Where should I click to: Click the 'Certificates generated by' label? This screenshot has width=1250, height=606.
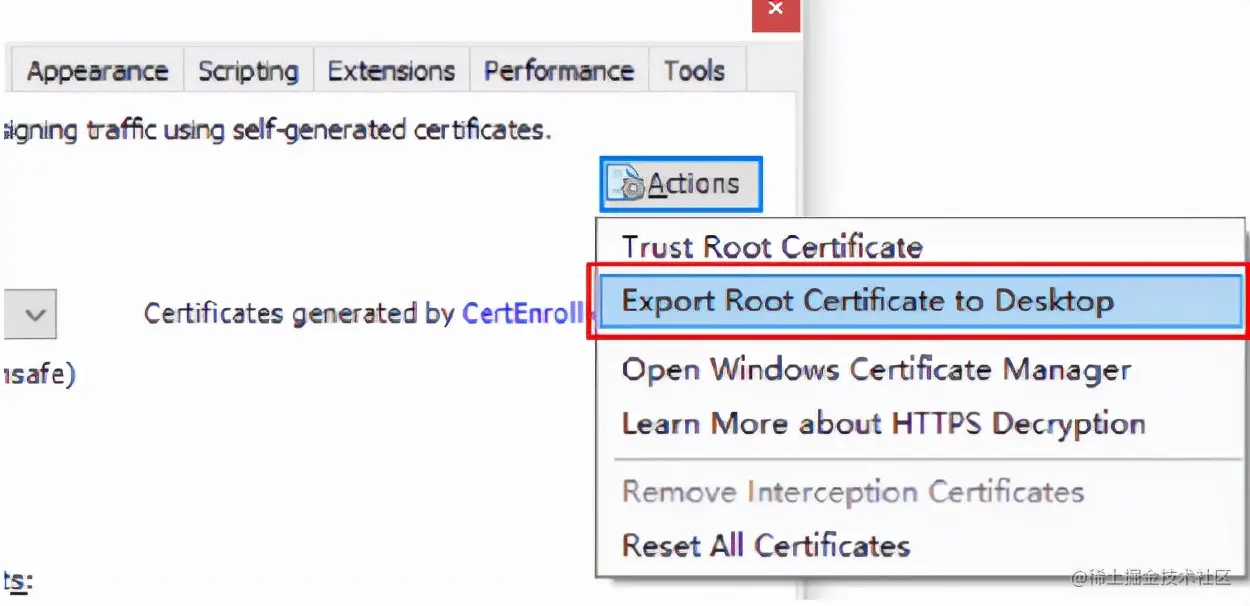[x=300, y=313]
